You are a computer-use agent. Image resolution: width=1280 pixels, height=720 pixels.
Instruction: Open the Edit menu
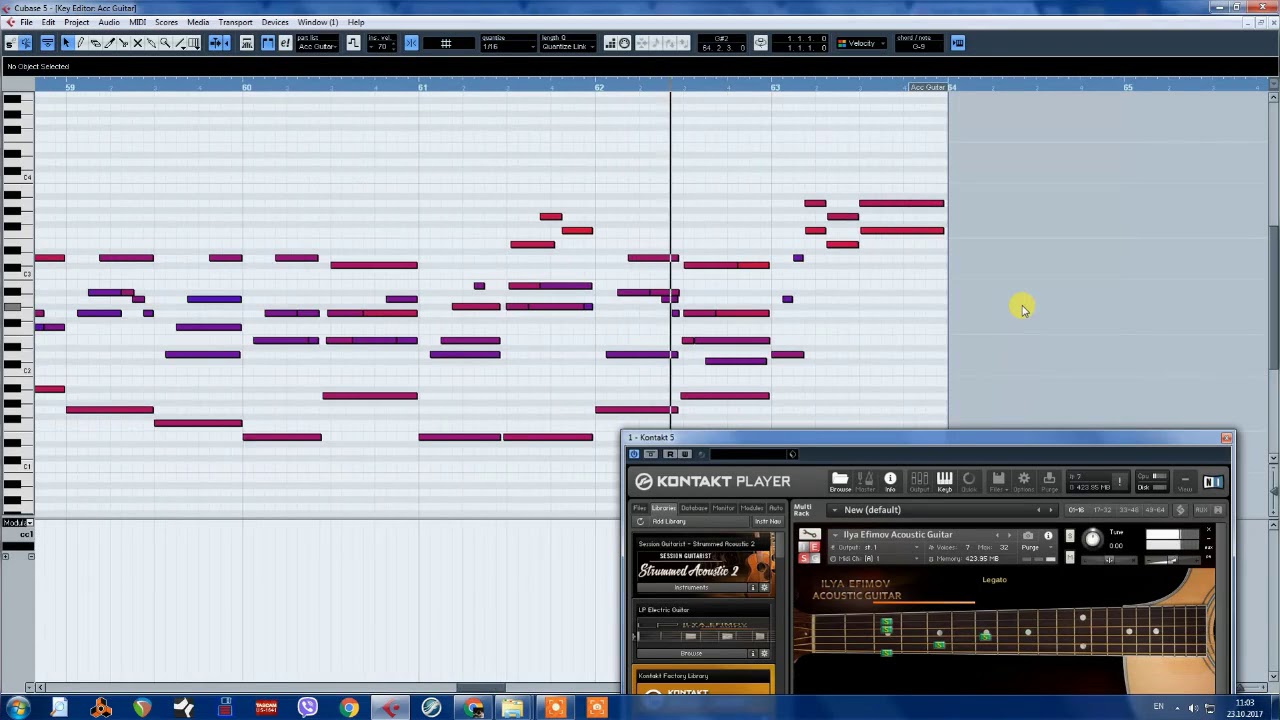coord(48,22)
